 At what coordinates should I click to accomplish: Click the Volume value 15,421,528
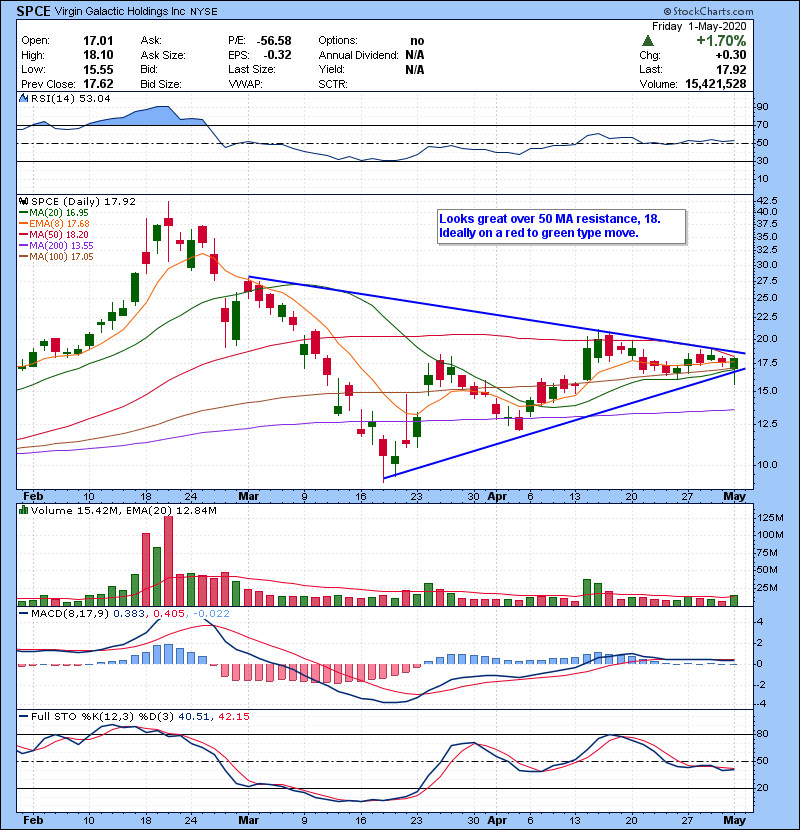coord(715,84)
